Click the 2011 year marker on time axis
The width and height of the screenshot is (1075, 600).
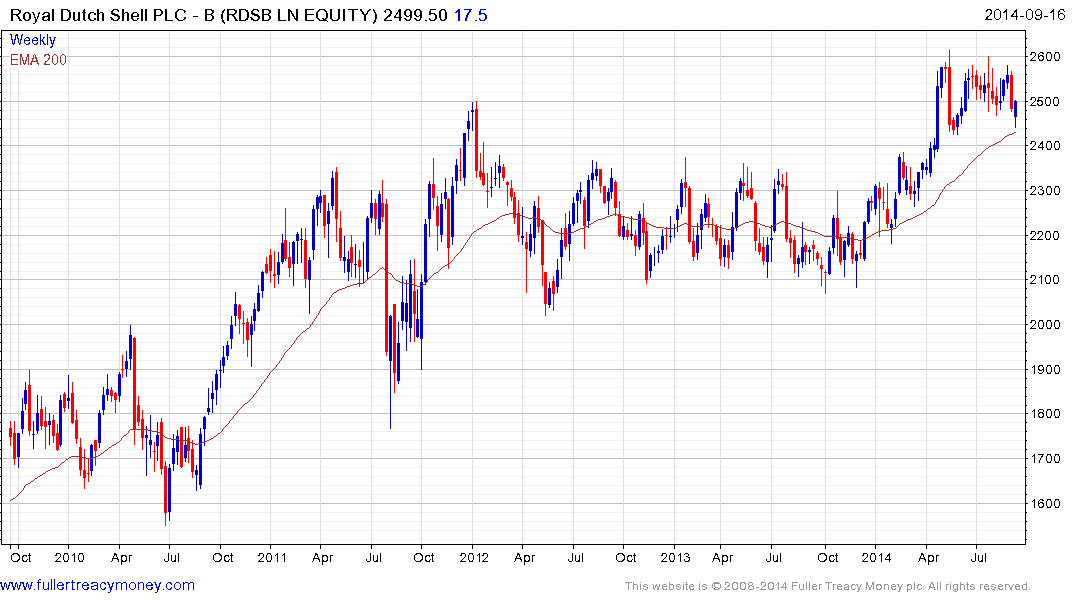(272, 557)
